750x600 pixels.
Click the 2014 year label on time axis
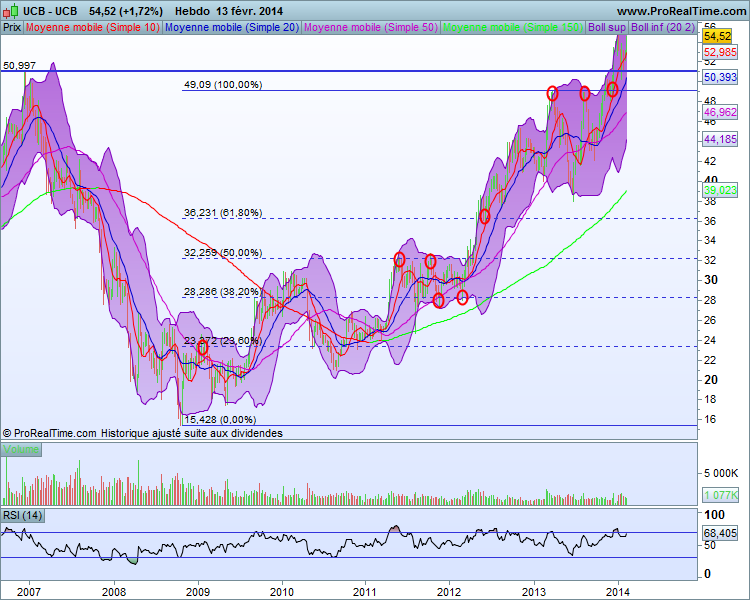pos(618,592)
